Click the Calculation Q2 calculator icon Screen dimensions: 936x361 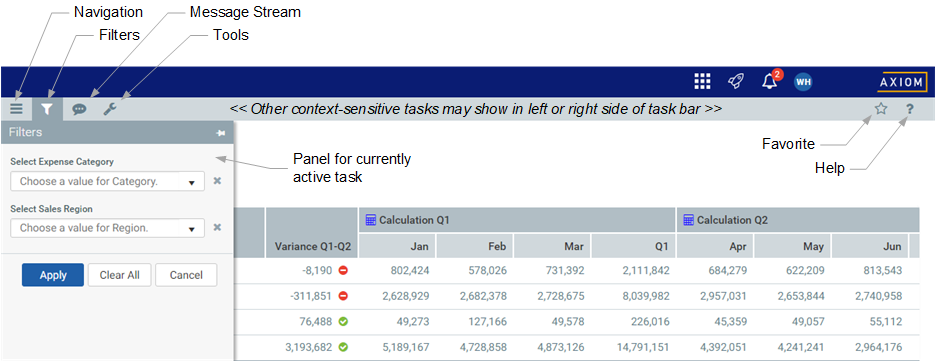(x=688, y=220)
